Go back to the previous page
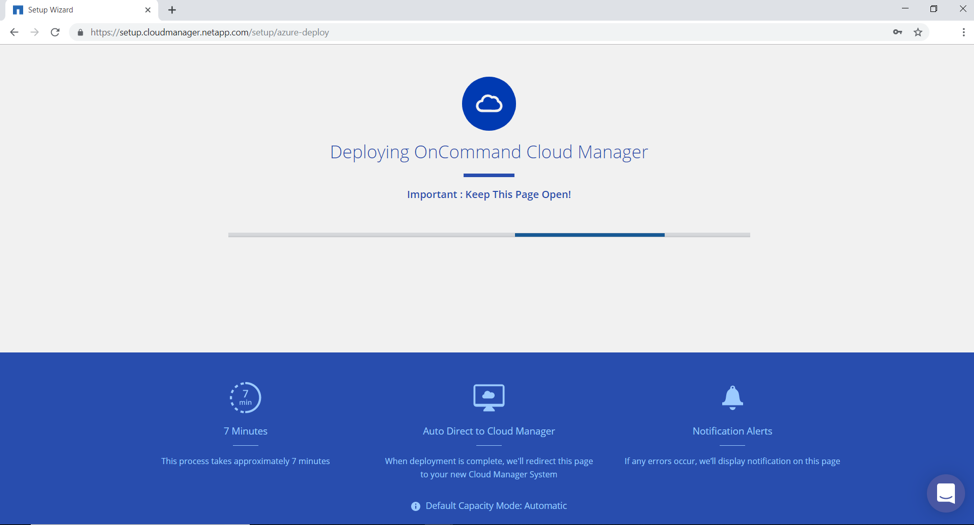 click(x=14, y=32)
